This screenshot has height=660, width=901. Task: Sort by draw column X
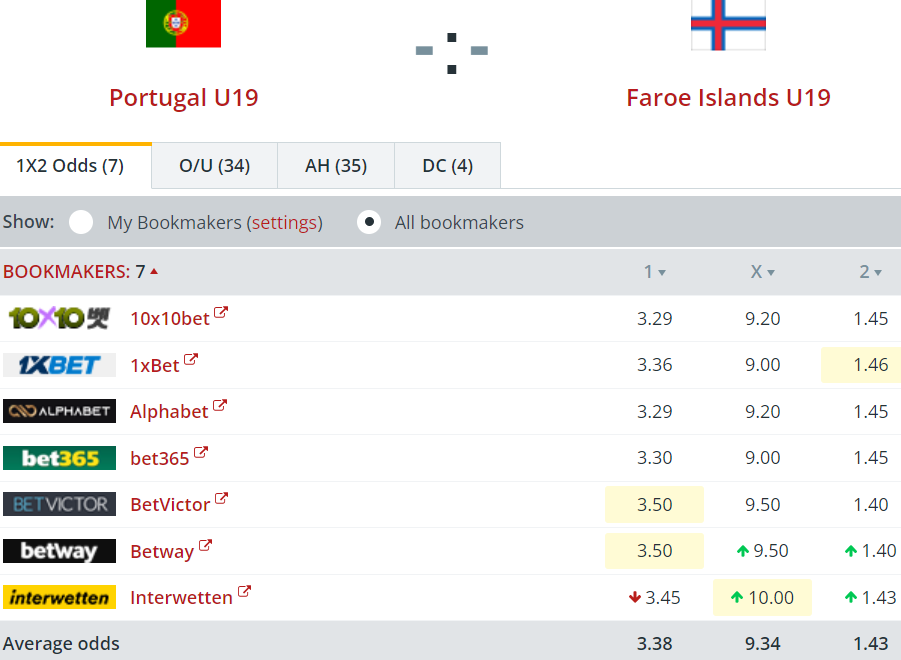point(763,272)
